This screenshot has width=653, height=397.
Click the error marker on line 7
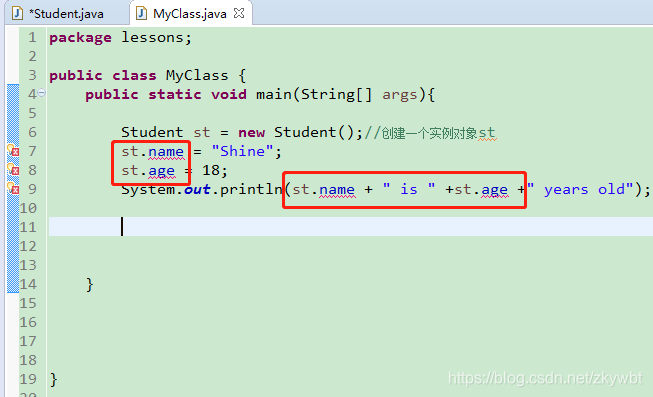pyautogui.click(x=13, y=151)
